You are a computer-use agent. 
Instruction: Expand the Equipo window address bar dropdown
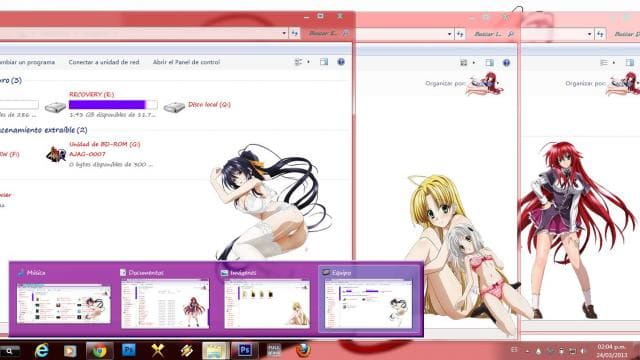(284, 33)
